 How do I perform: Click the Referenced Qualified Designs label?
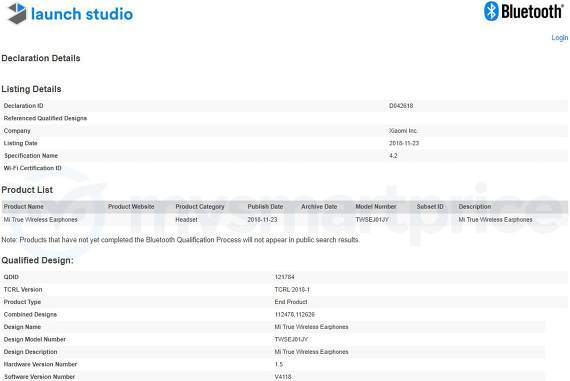point(45,118)
